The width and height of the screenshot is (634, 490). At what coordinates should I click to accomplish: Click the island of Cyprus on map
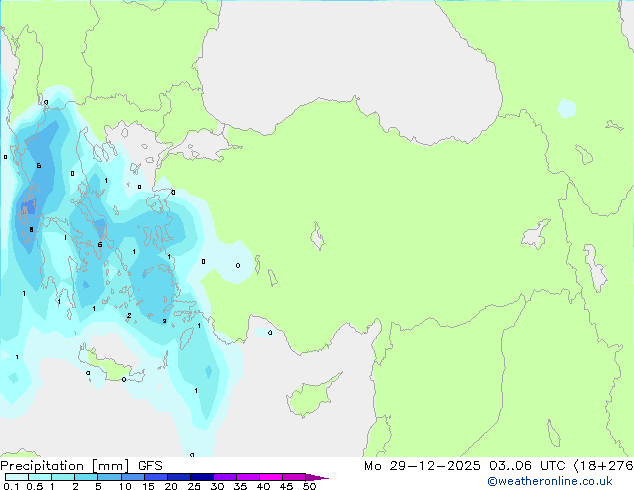point(312,396)
